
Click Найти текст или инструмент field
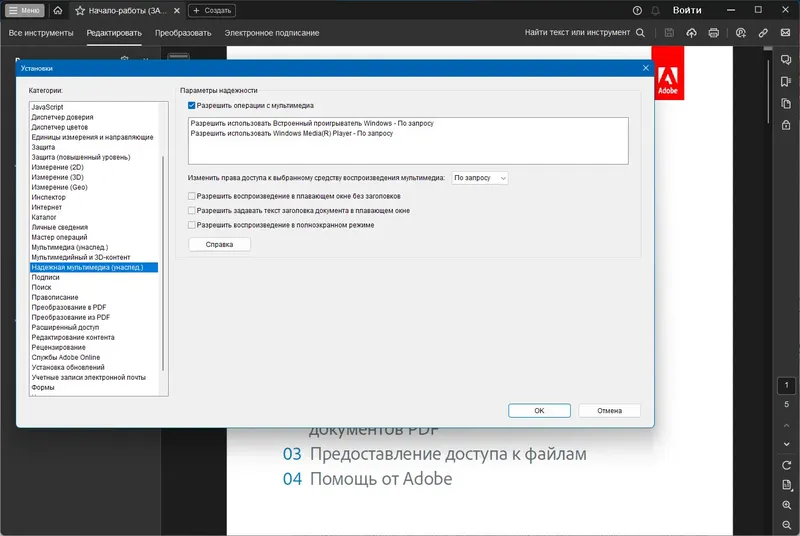click(577, 32)
